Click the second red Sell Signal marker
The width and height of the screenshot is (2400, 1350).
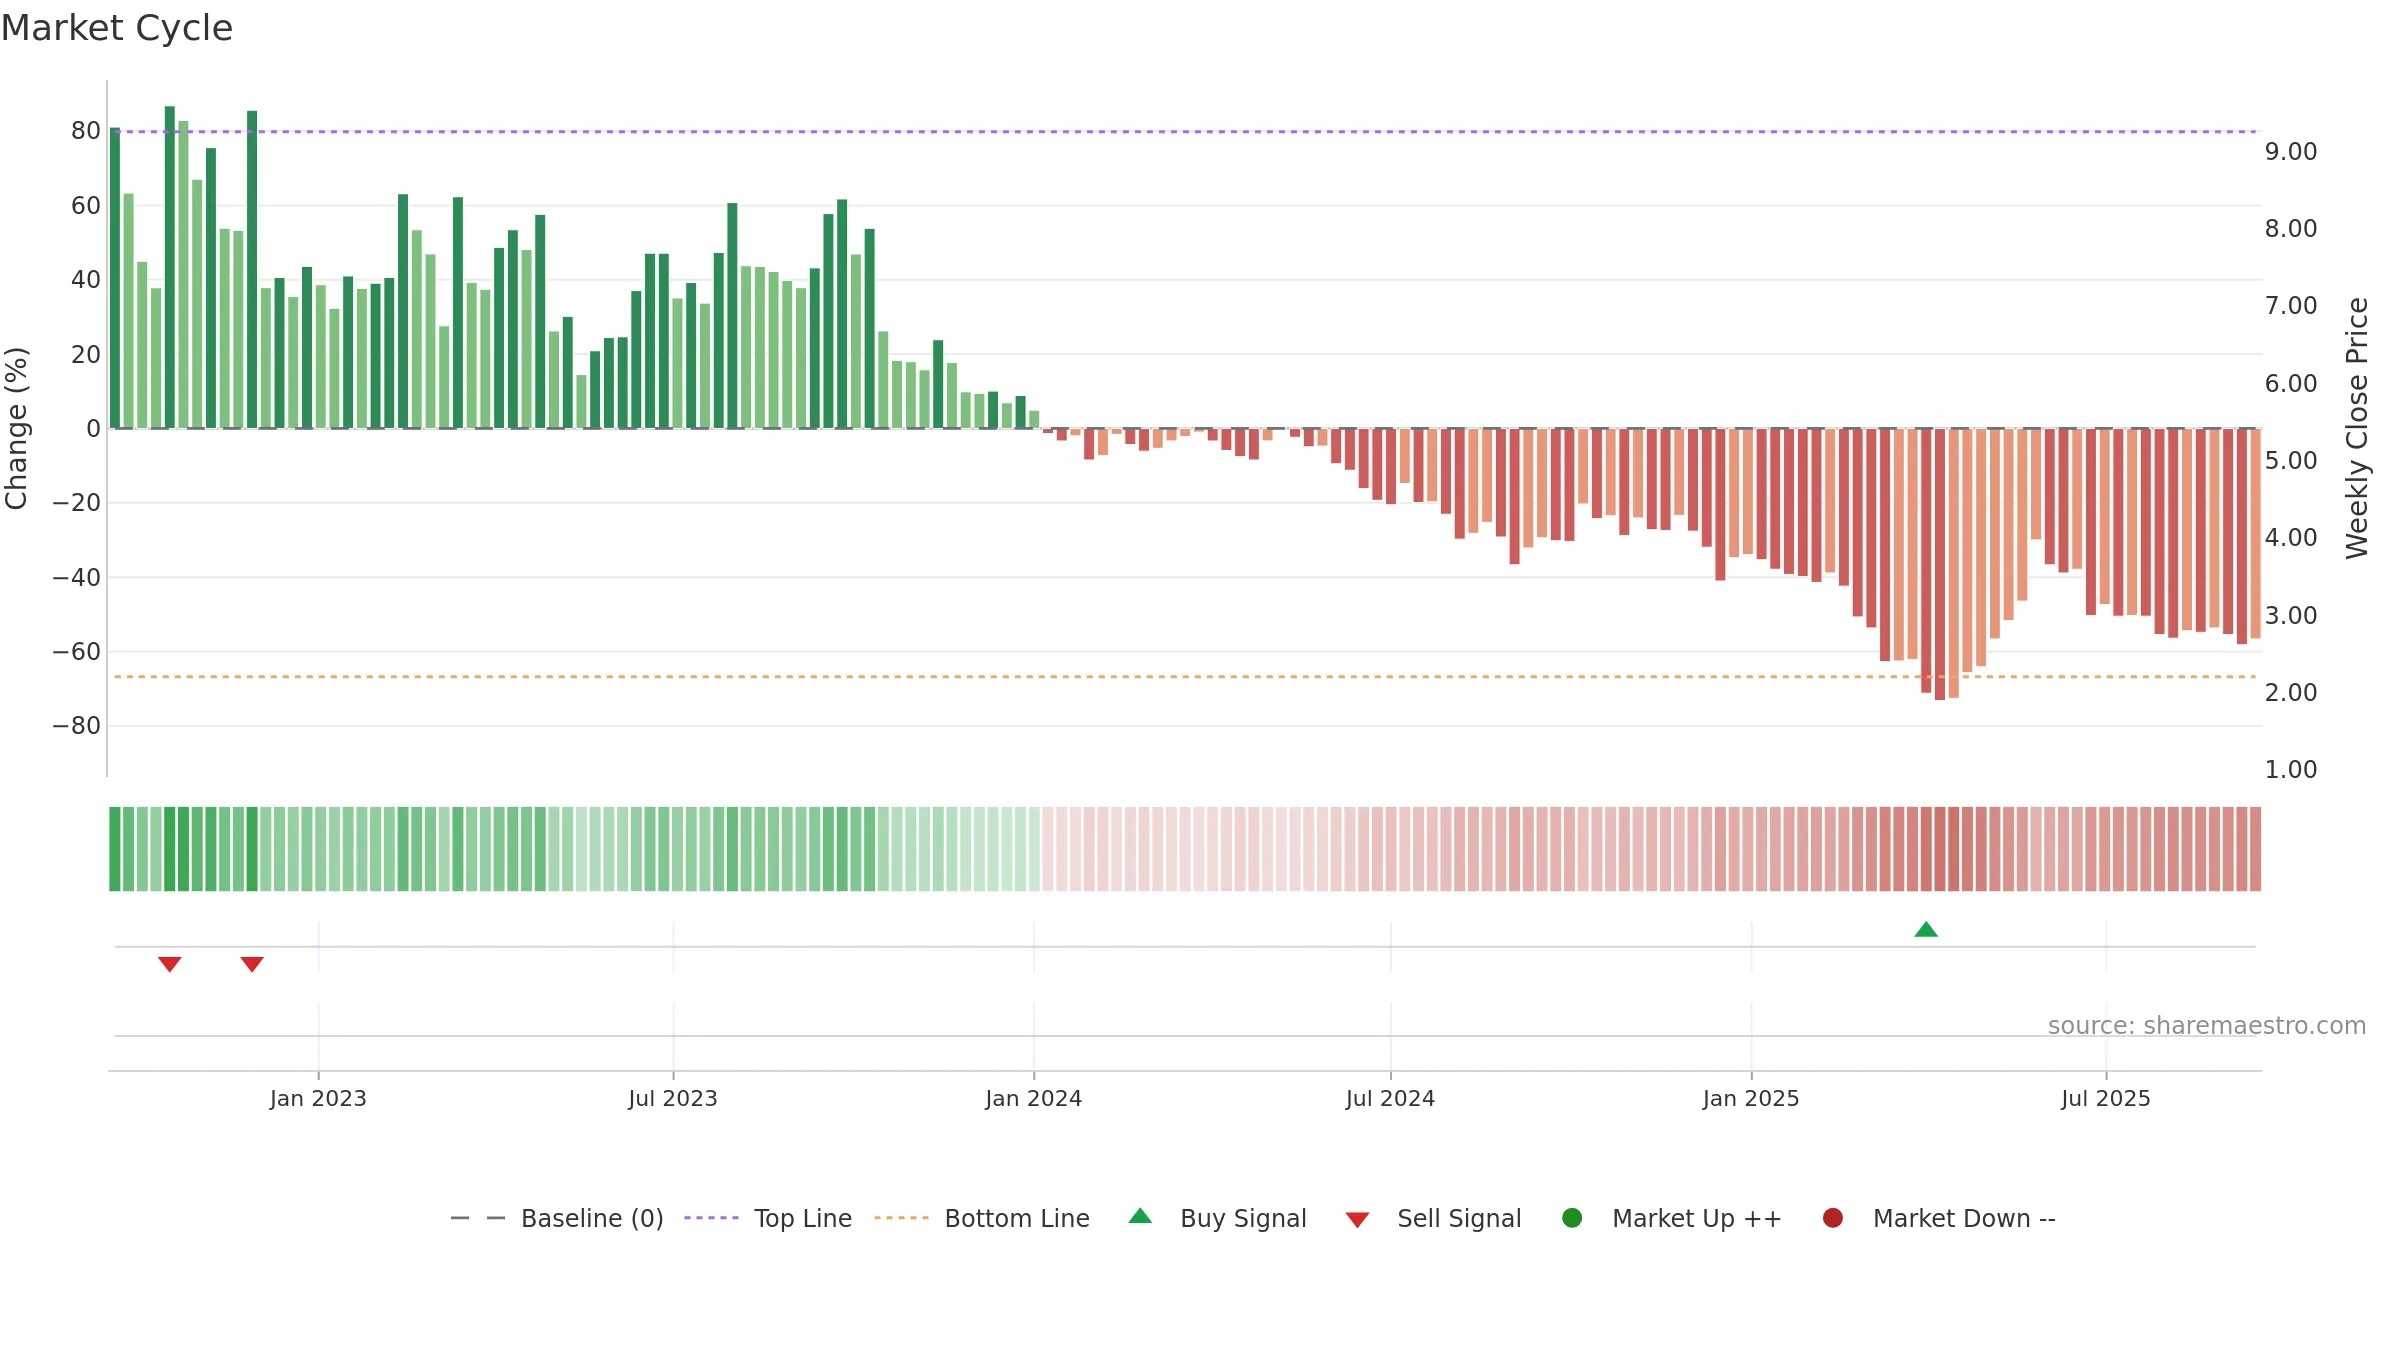252,964
